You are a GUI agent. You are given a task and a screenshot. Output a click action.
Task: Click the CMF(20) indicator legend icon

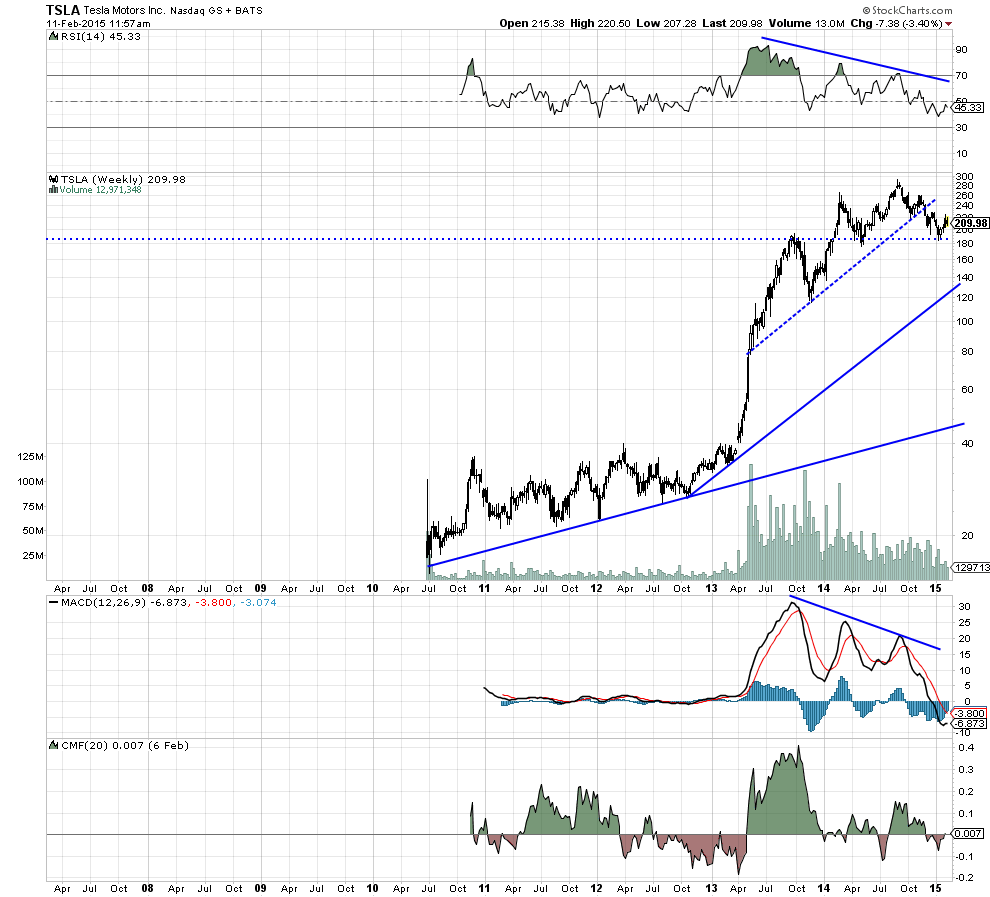54,746
